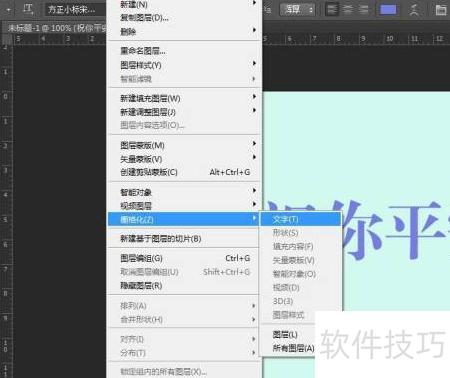Align text left in options bar
The image size is (450, 378).
pyautogui.click(x=332, y=9)
